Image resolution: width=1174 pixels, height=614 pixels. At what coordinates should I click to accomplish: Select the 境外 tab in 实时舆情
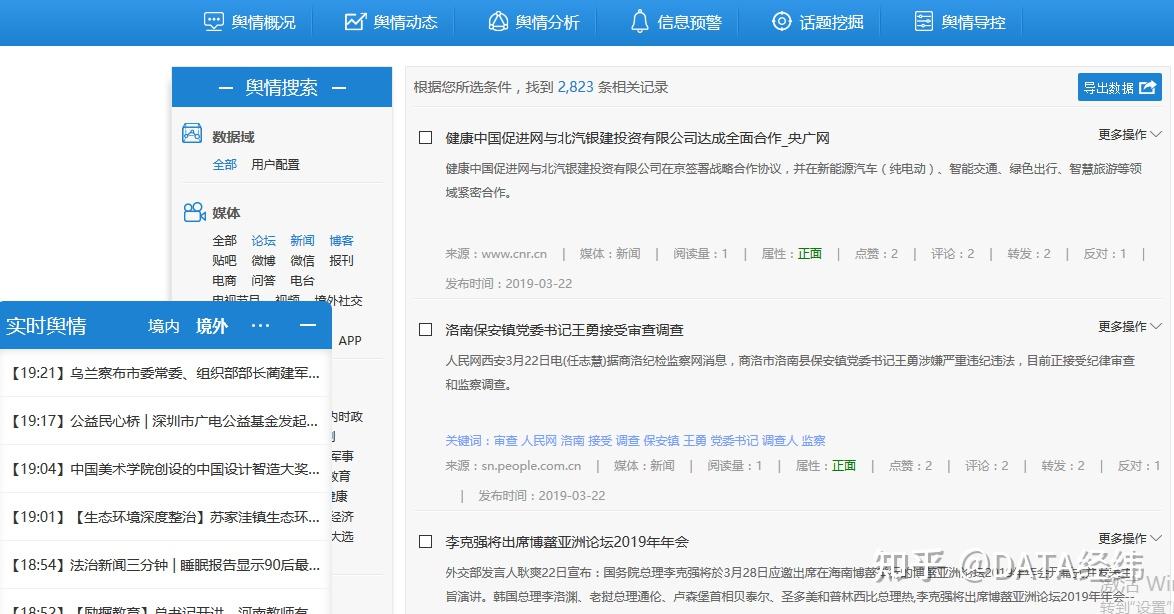(211, 325)
